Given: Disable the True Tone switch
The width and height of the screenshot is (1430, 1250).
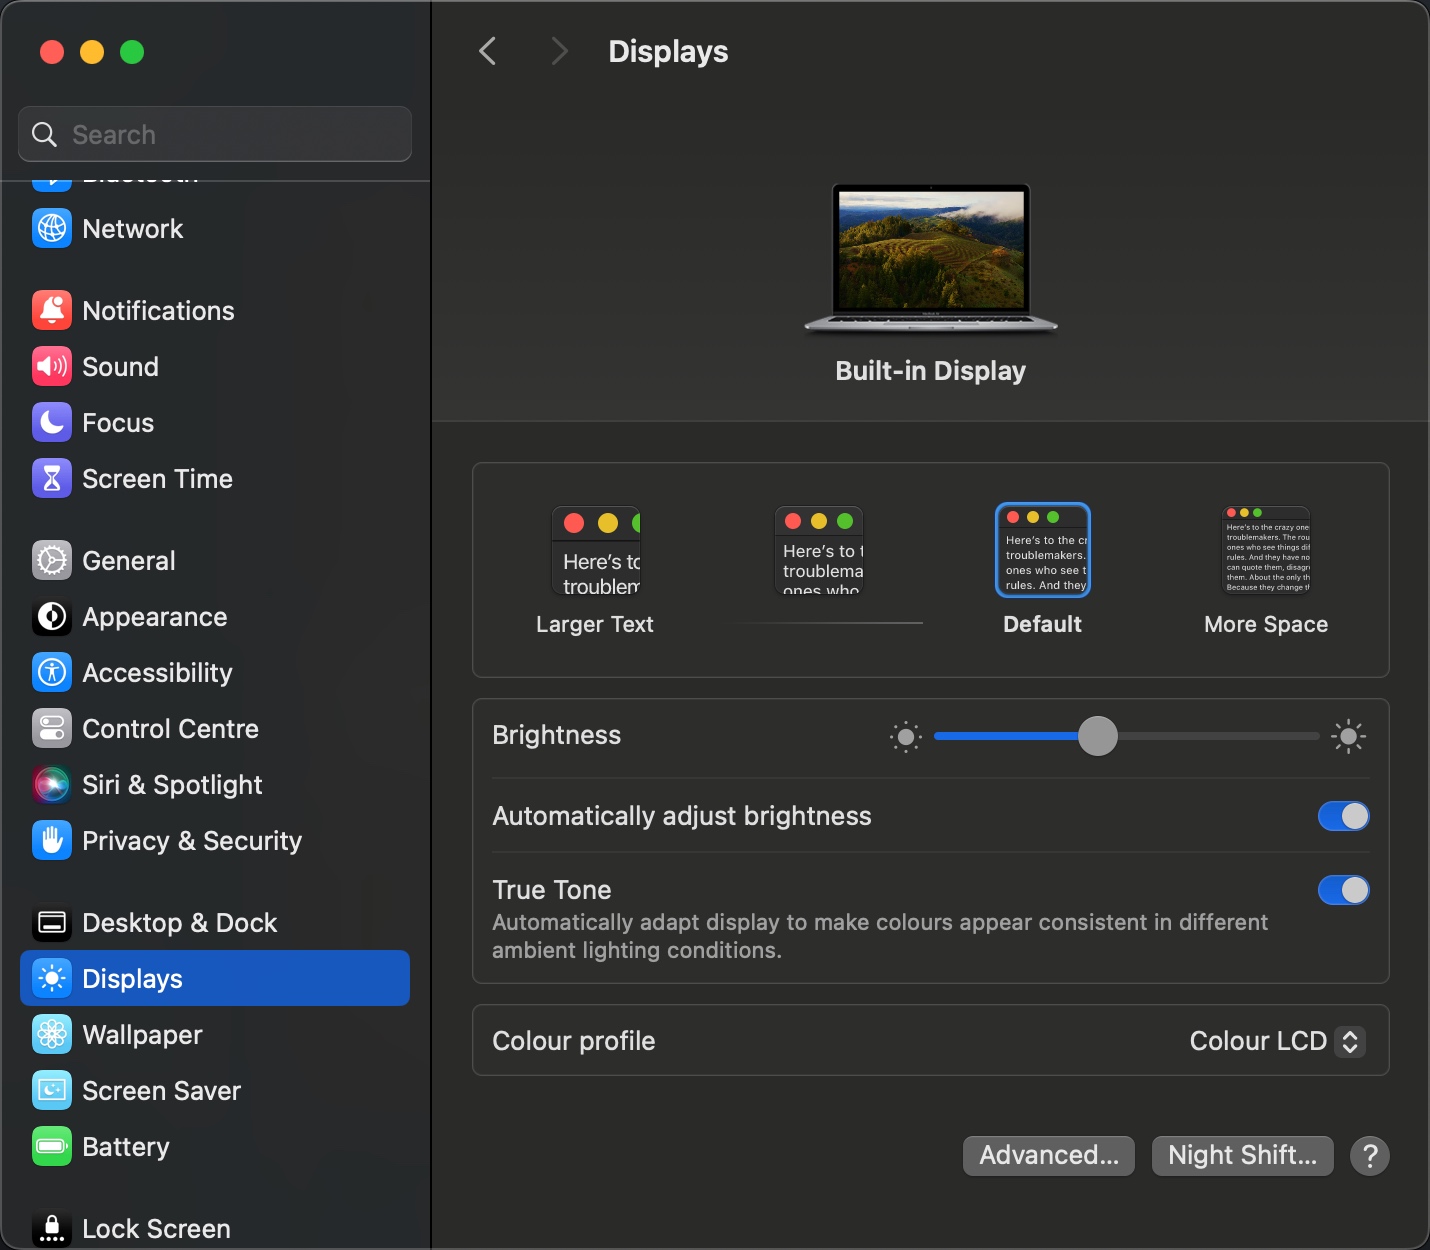Looking at the screenshot, I should 1344,890.
